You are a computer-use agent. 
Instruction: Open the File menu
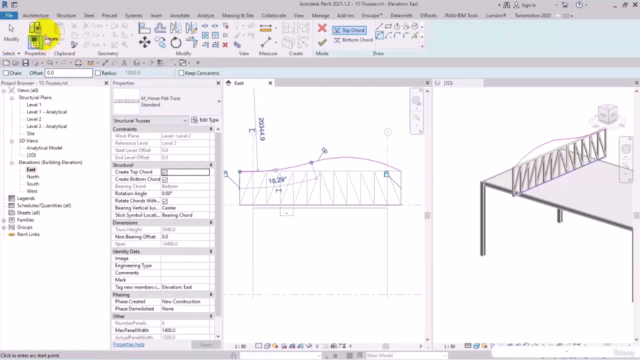[9, 16]
